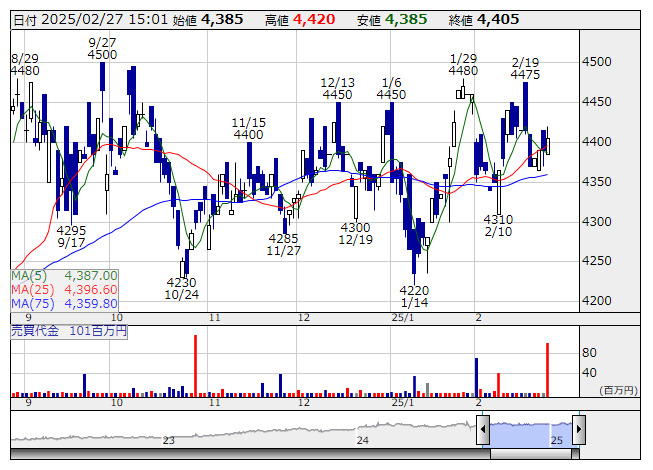Click the 4285 11/27 low annotation
The height and width of the screenshot is (470, 653).
(x=284, y=244)
